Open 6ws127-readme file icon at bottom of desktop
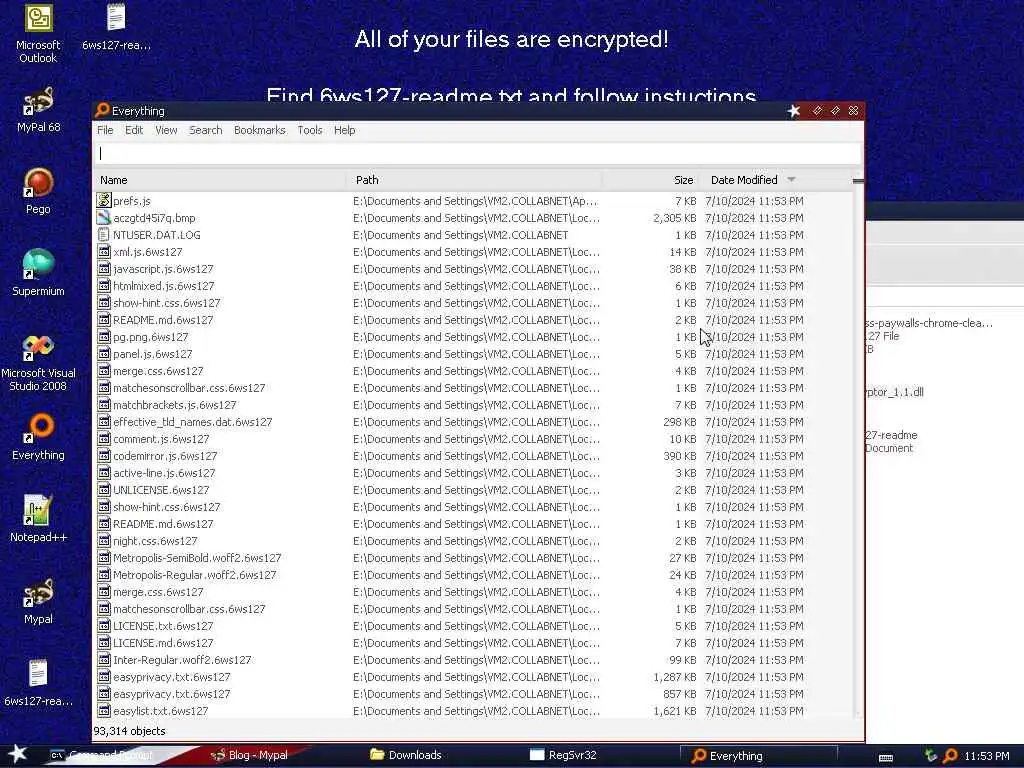 point(38,683)
